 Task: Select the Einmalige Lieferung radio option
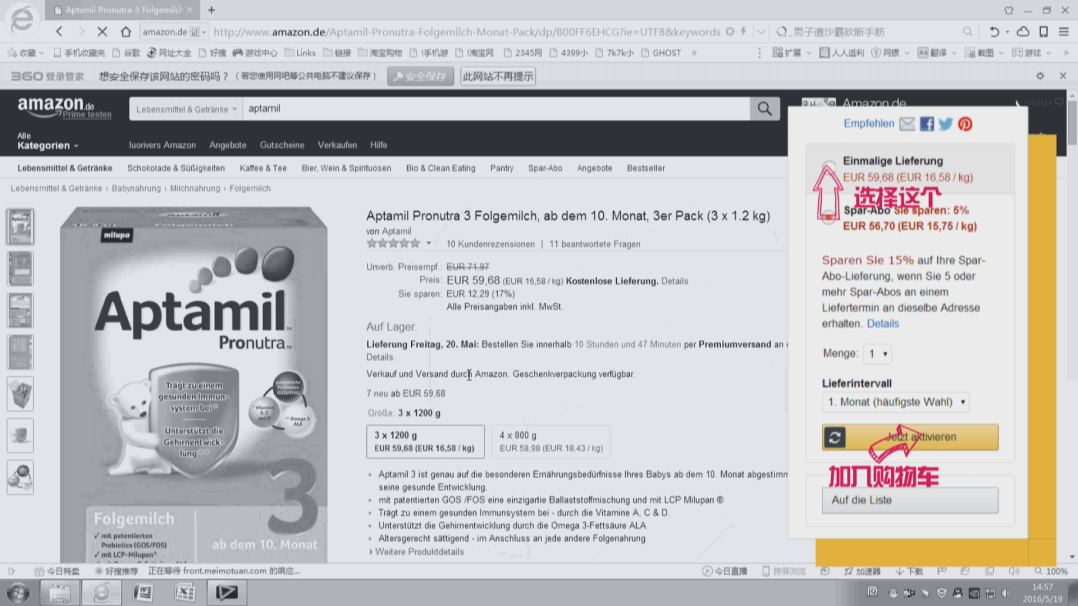click(829, 165)
